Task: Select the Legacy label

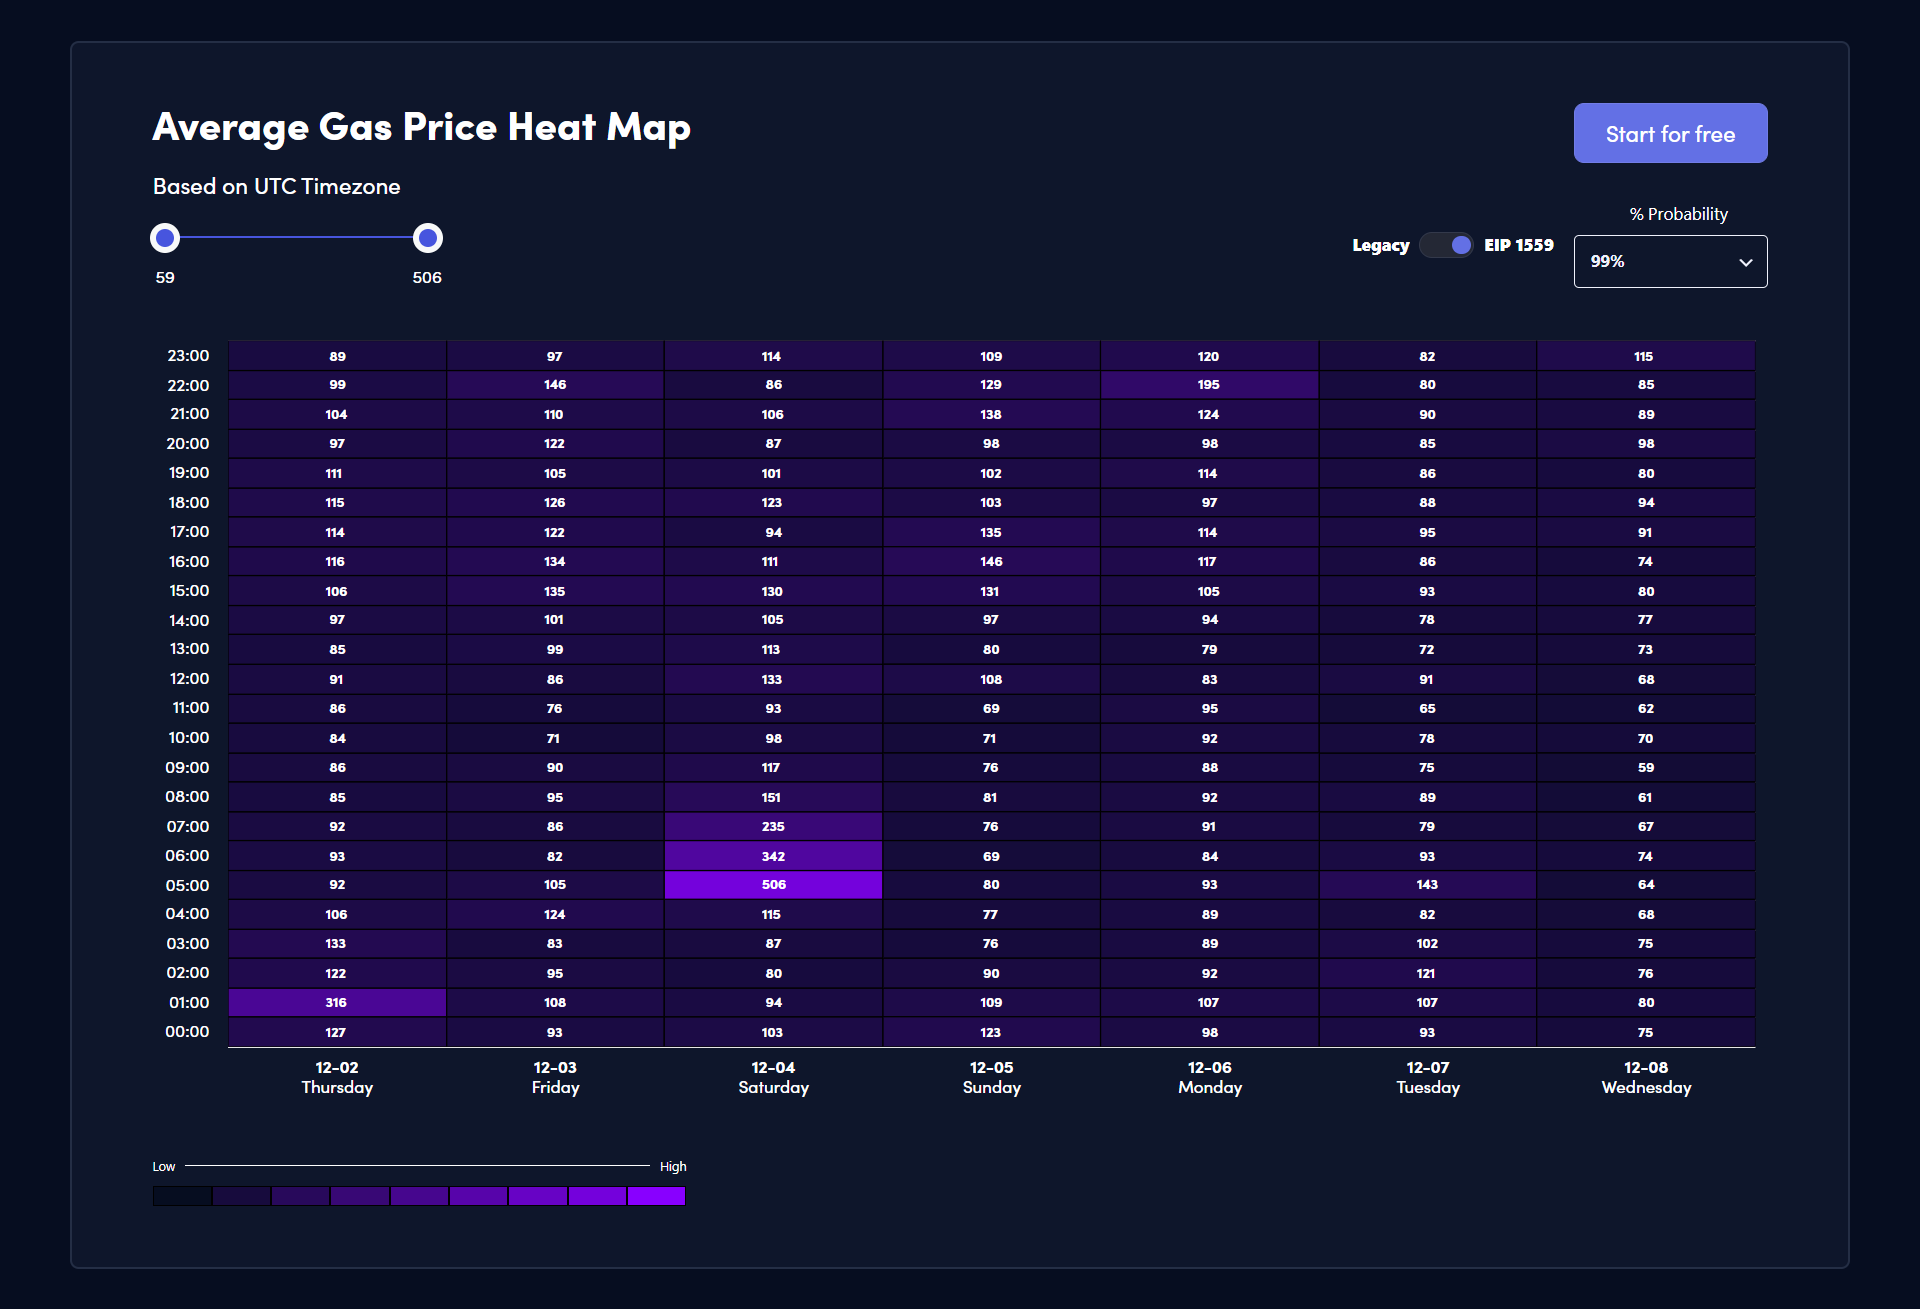Action: (1380, 245)
